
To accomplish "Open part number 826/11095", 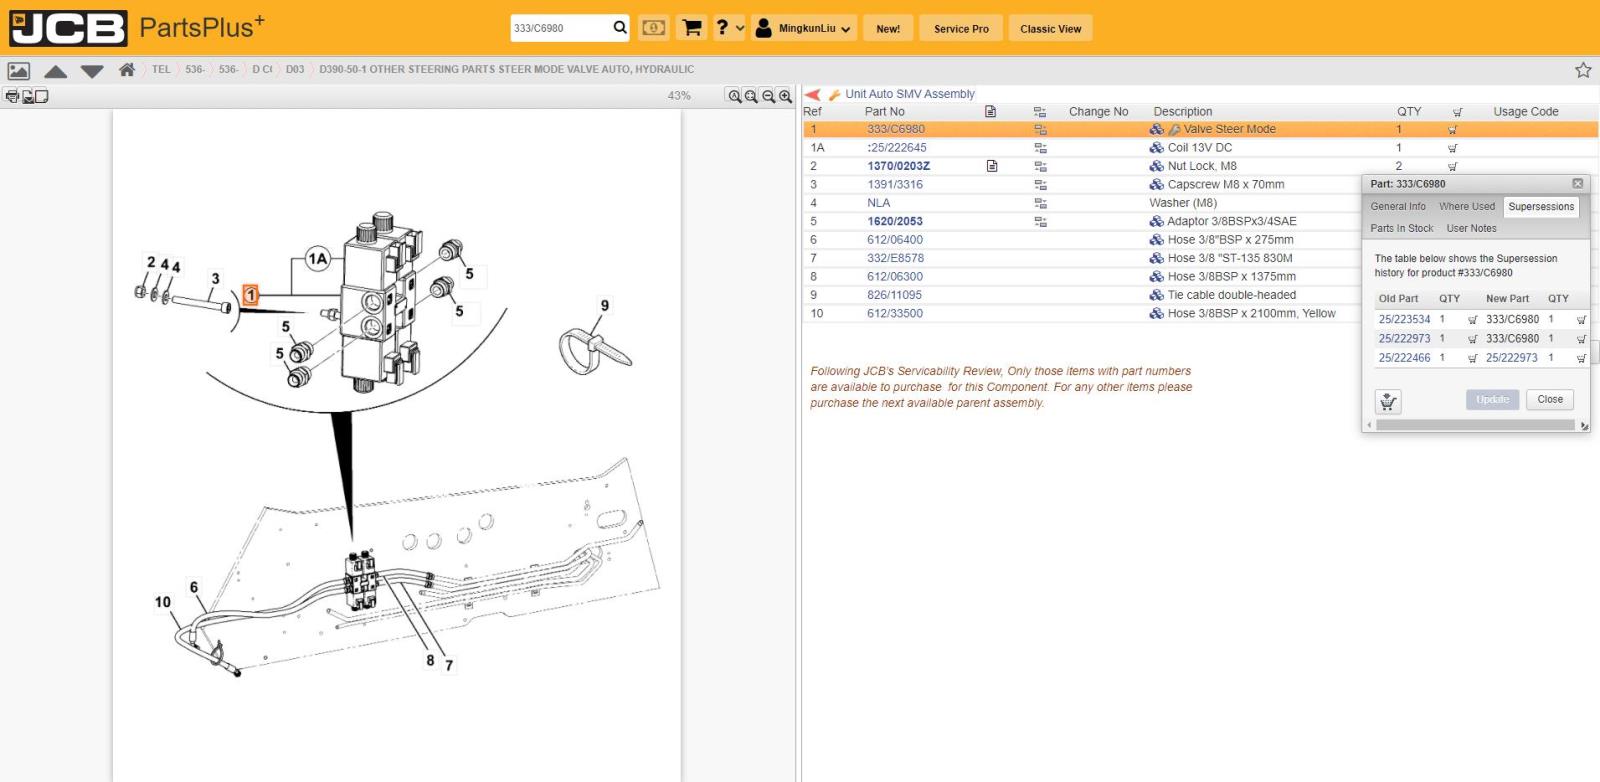I will [x=894, y=295].
